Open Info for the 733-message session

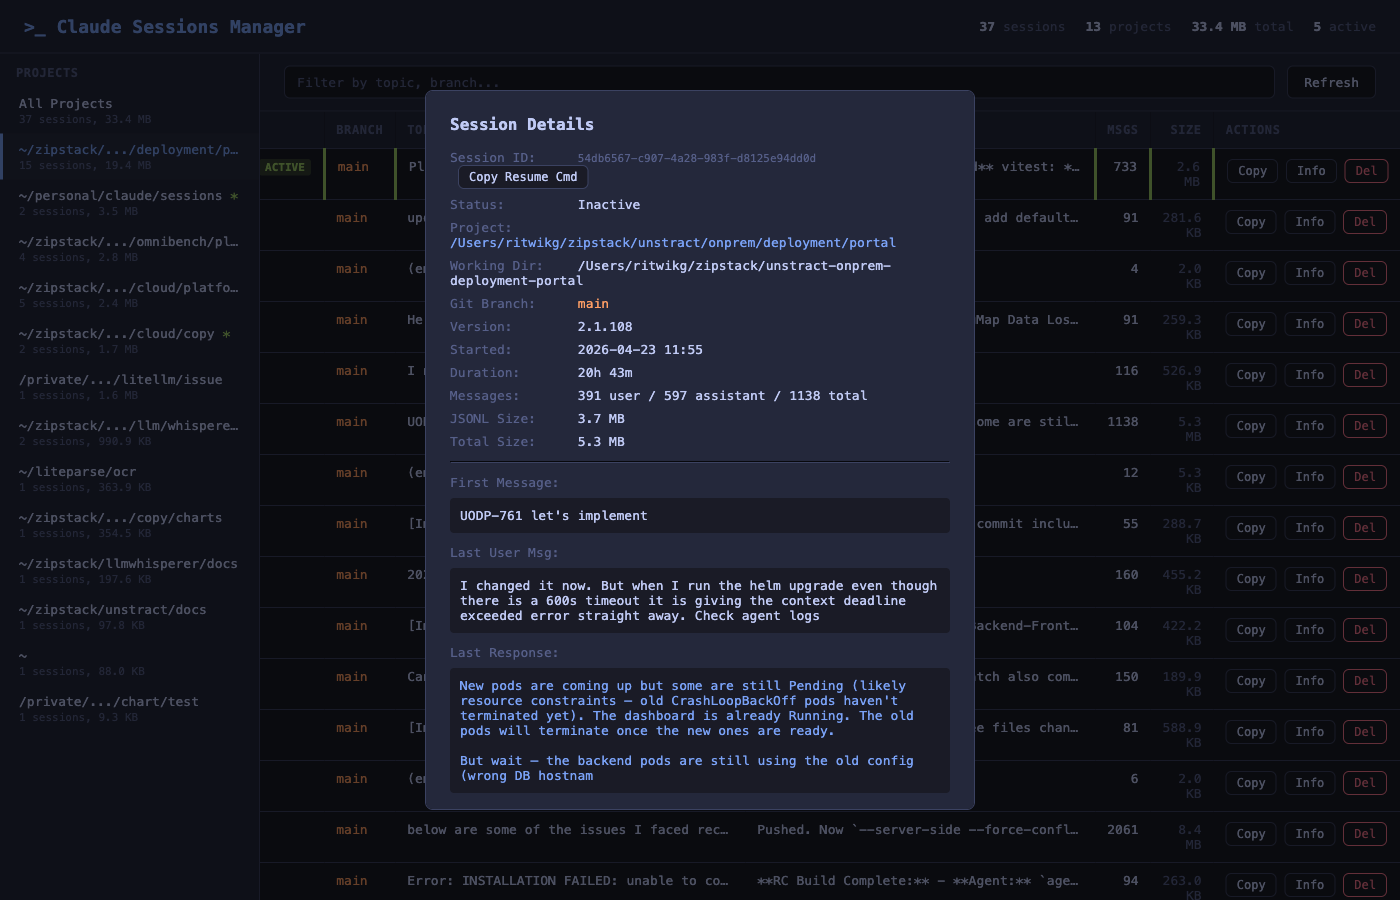(x=1310, y=171)
